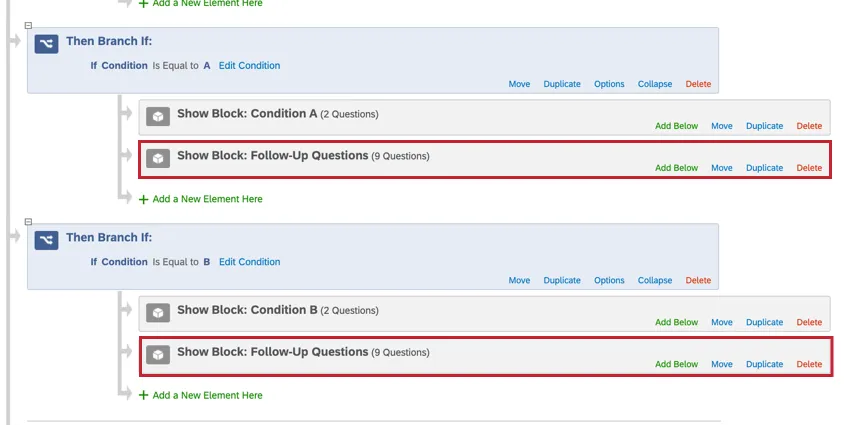
Task: Click the branch icon for Condition A branch
Action: (x=46, y=43)
